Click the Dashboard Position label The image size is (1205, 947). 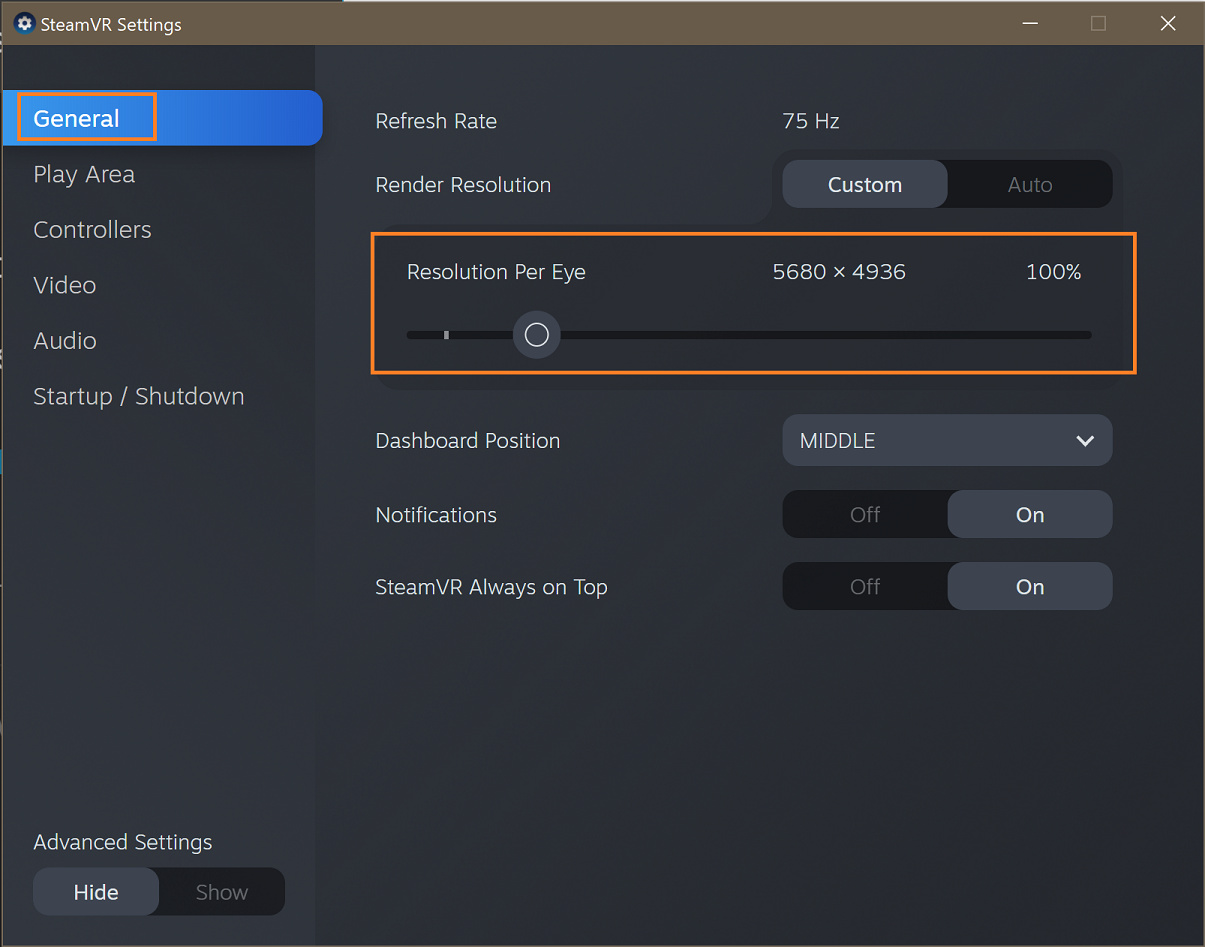[467, 441]
